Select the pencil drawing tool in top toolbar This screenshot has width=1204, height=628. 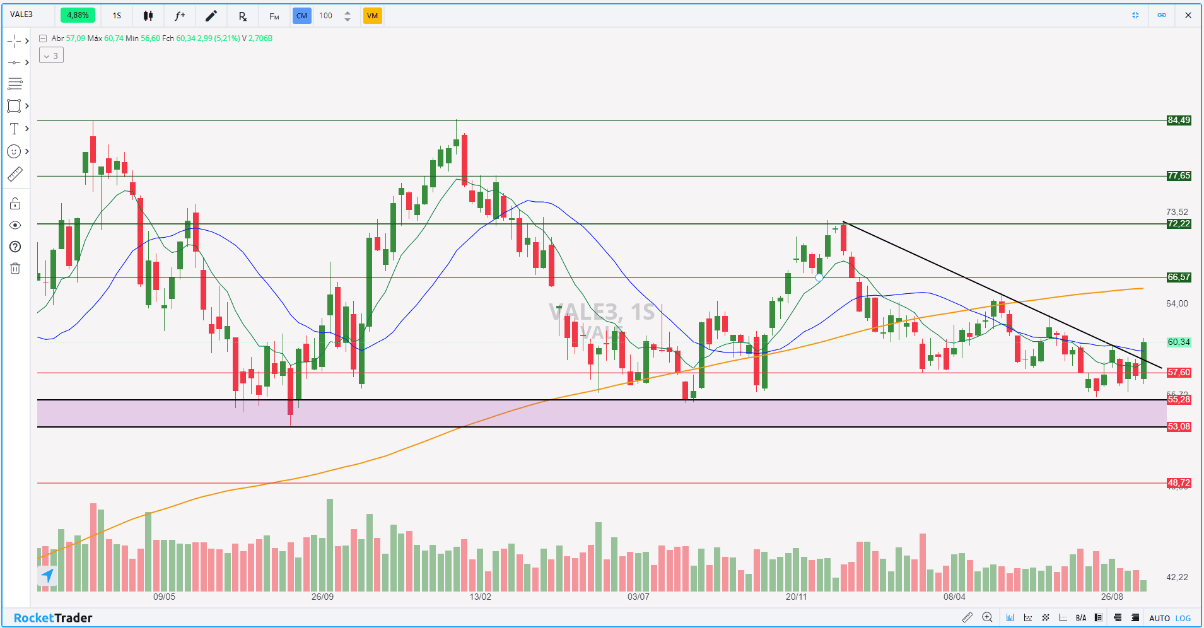click(211, 16)
